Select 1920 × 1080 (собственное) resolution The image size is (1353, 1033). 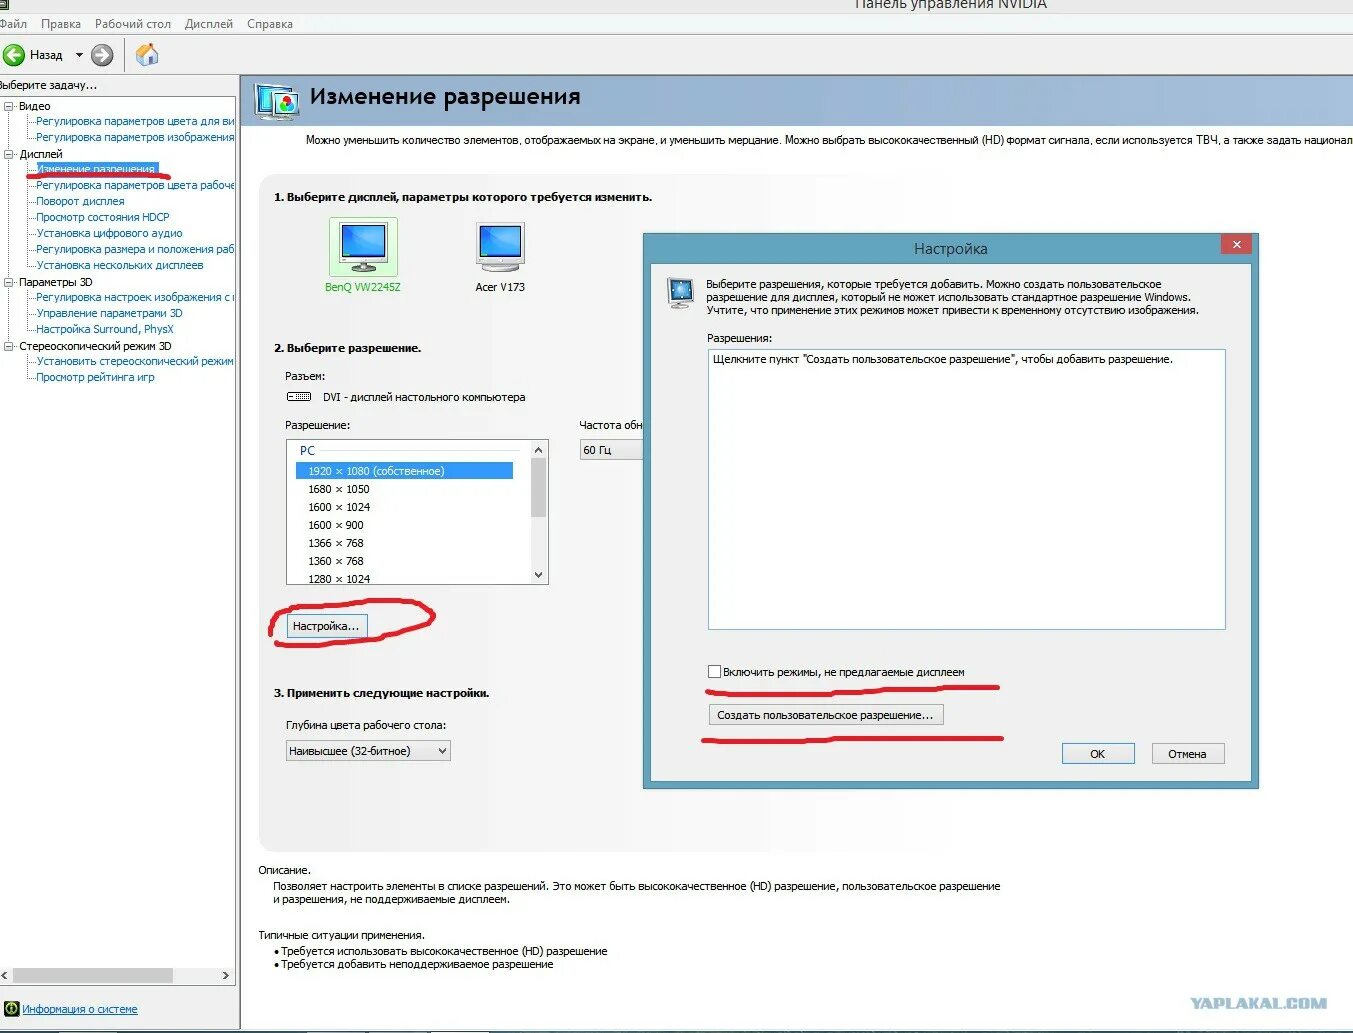pyautogui.click(x=404, y=471)
